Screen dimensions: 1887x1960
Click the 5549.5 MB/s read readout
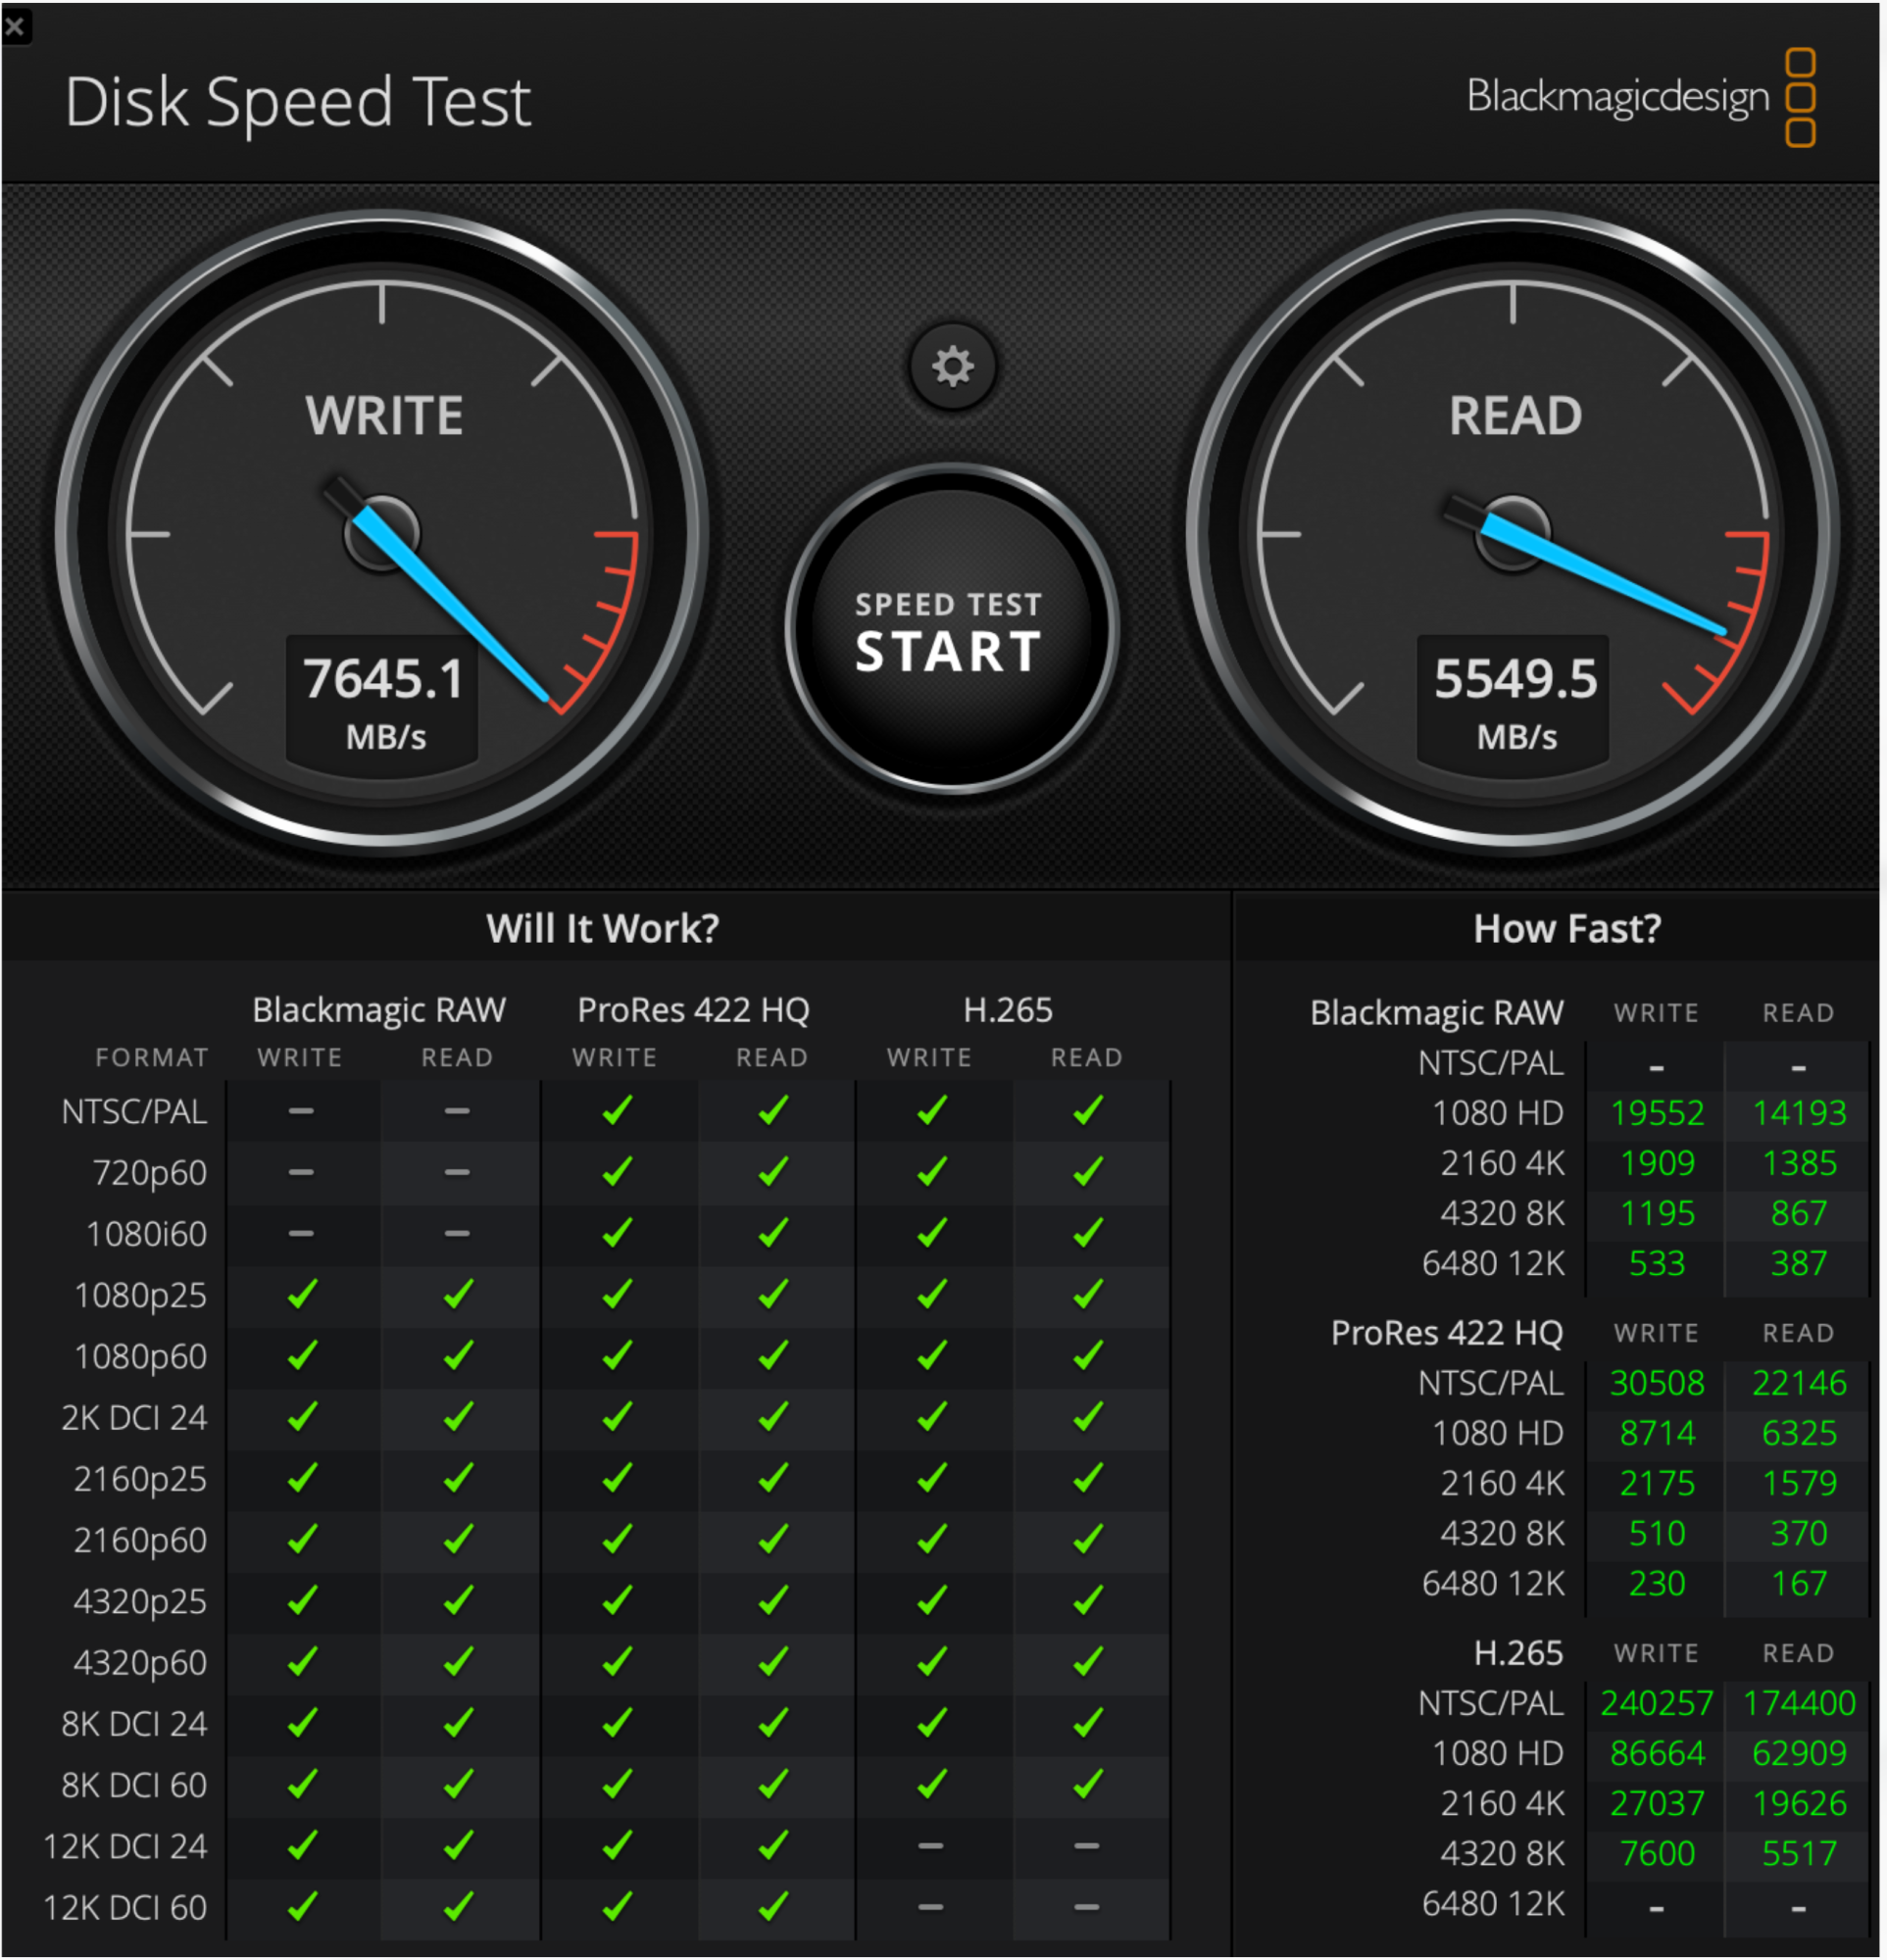pyautogui.click(x=1514, y=700)
